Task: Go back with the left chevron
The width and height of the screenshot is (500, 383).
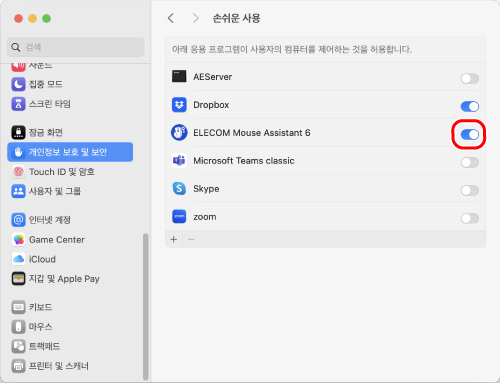Action: point(171,18)
